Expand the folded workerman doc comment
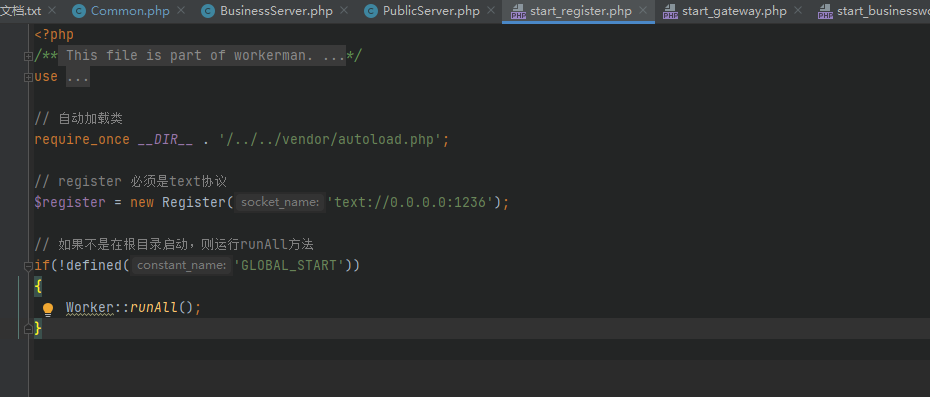The image size is (930, 397). point(28,56)
